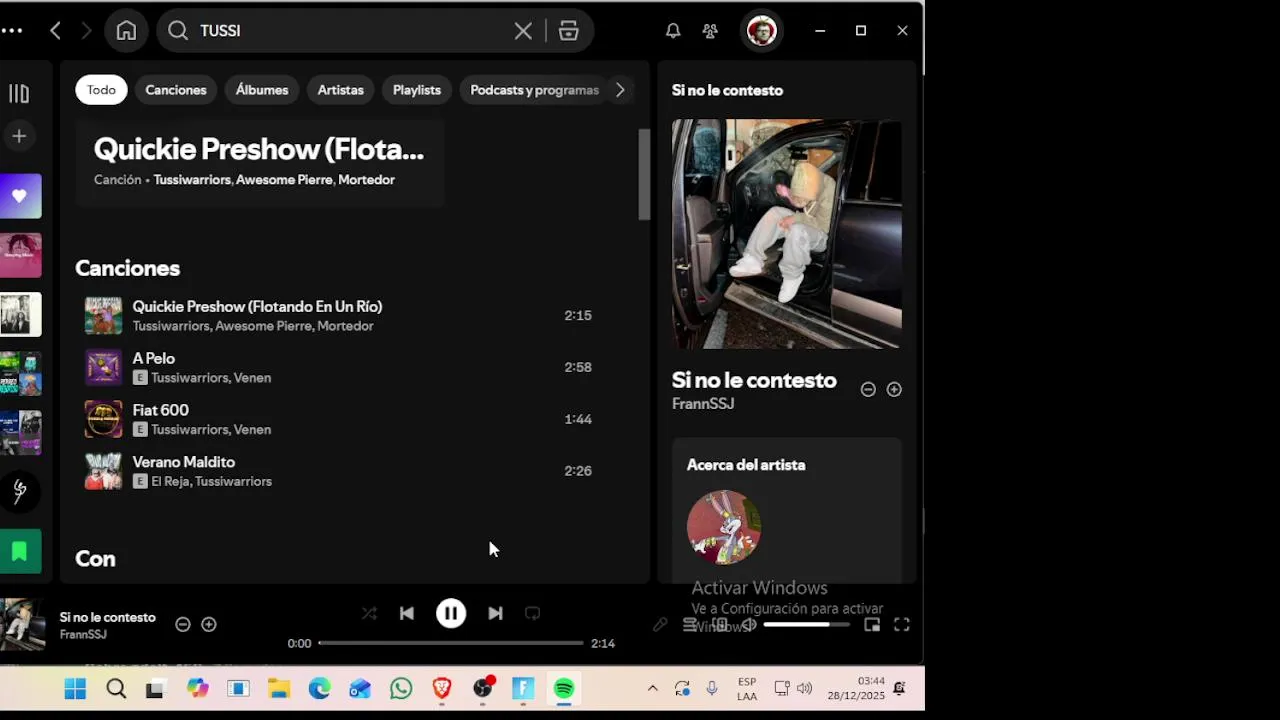Mute with the speaker icon
The height and width of the screenshot is (720, 1280).
(x=748, y=625)
